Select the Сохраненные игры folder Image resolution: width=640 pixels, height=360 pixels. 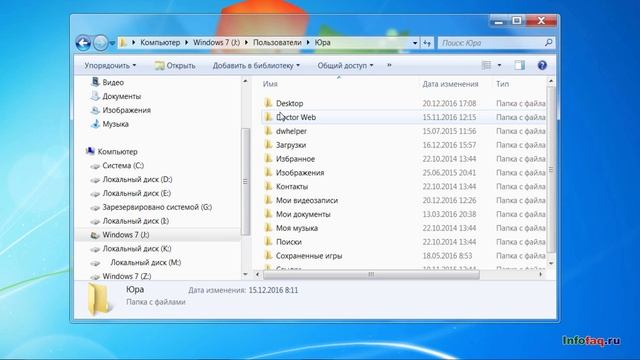point(309,256)
